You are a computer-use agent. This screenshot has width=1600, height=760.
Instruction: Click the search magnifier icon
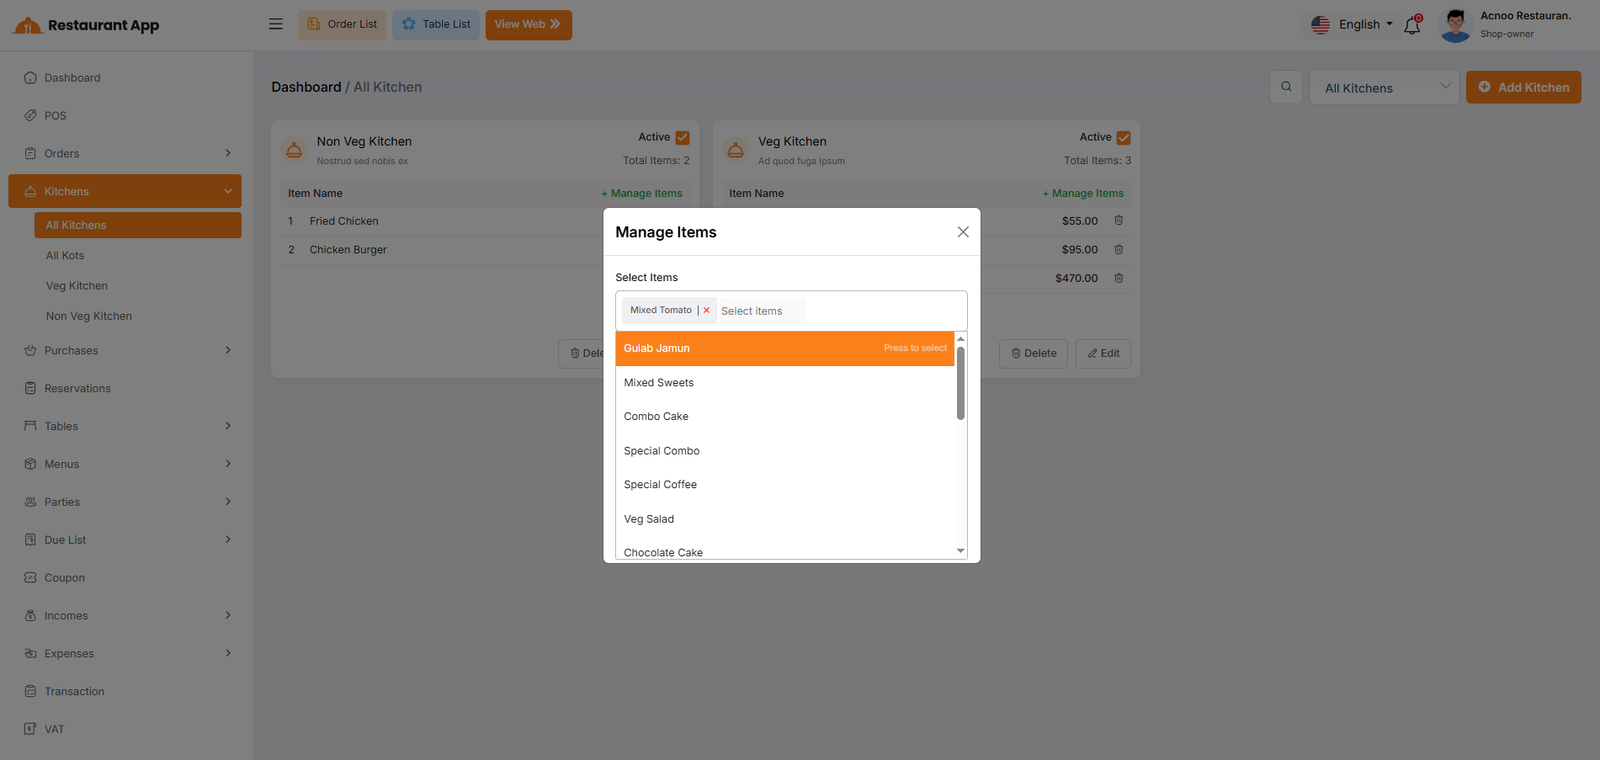pyautogui.click(x=1286, y=87)
